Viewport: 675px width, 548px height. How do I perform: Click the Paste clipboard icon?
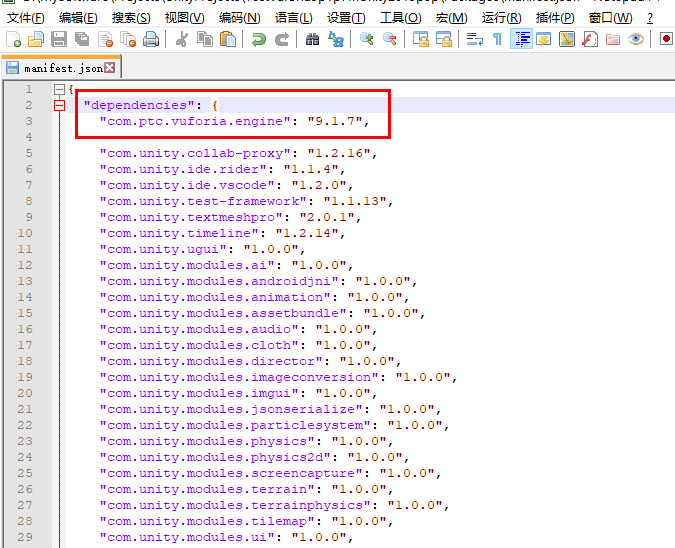[228, 40]
